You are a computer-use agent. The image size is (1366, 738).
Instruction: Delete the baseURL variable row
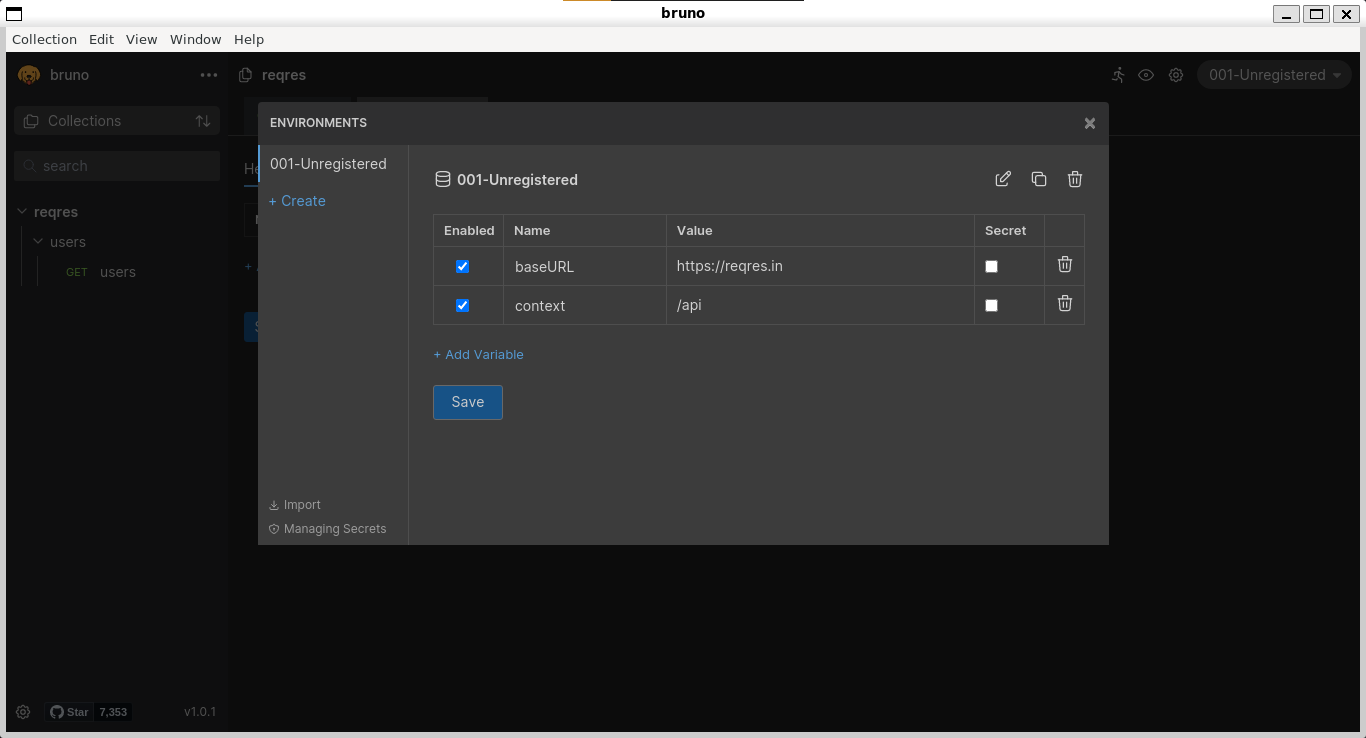pos(1064,265)
